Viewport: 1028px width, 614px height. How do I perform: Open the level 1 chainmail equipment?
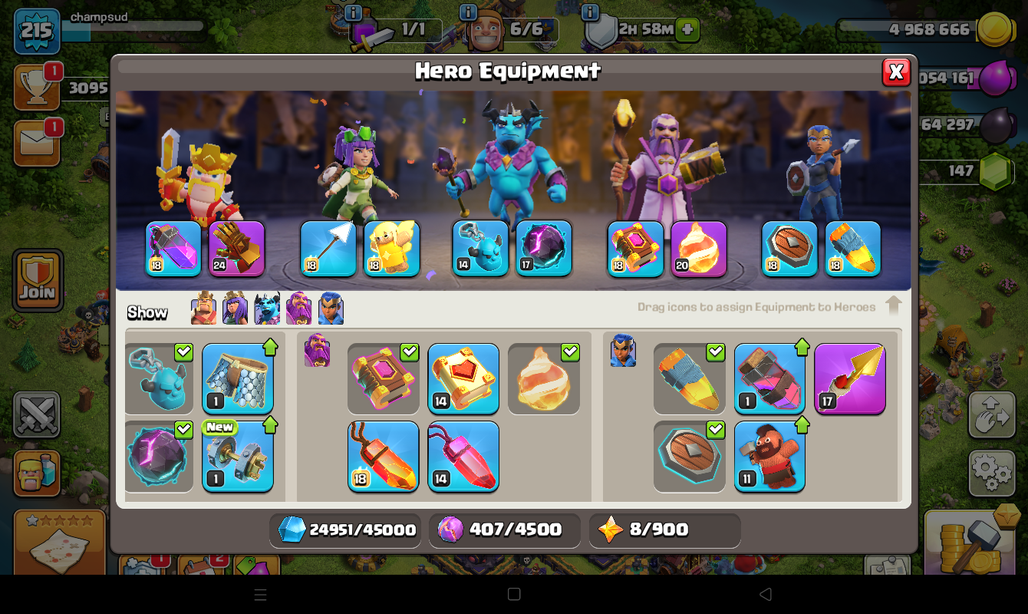[x=237, y=379]
